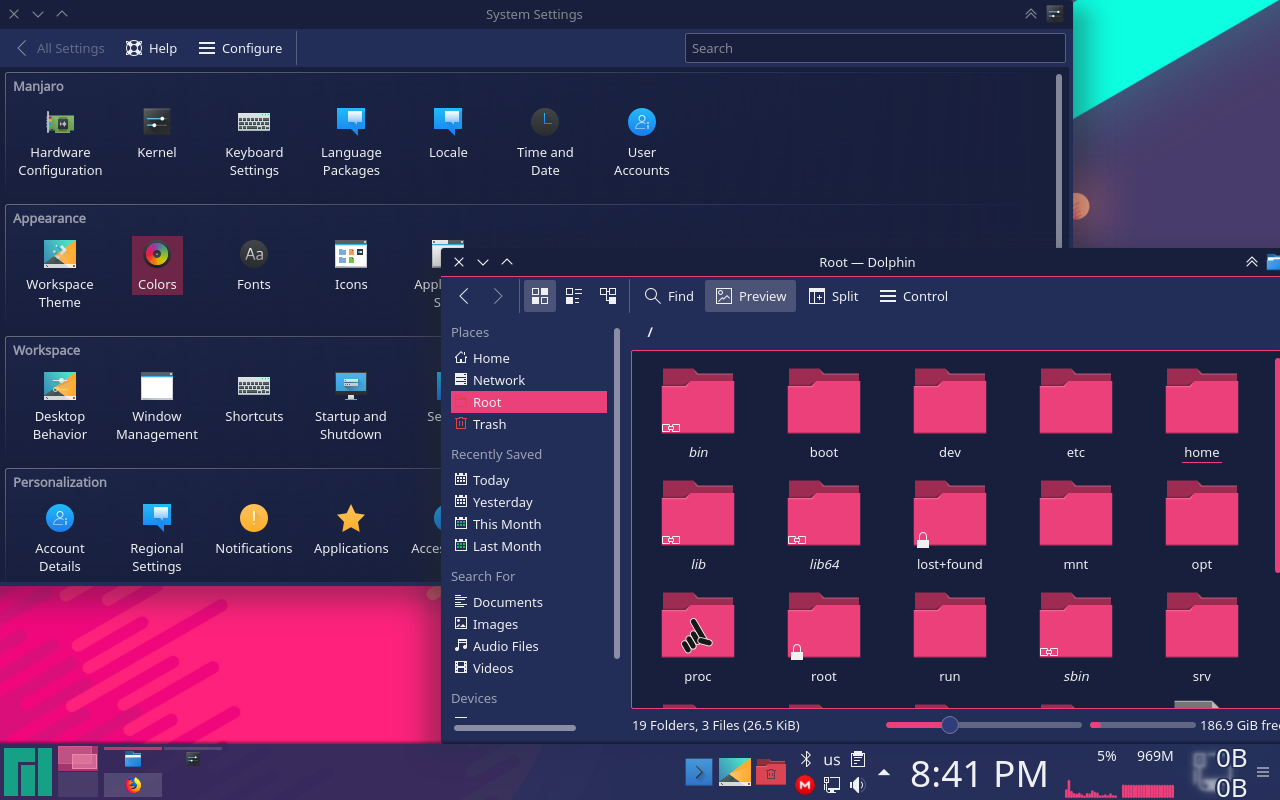Open Keyboard Settings module

(x=254, y=143)
